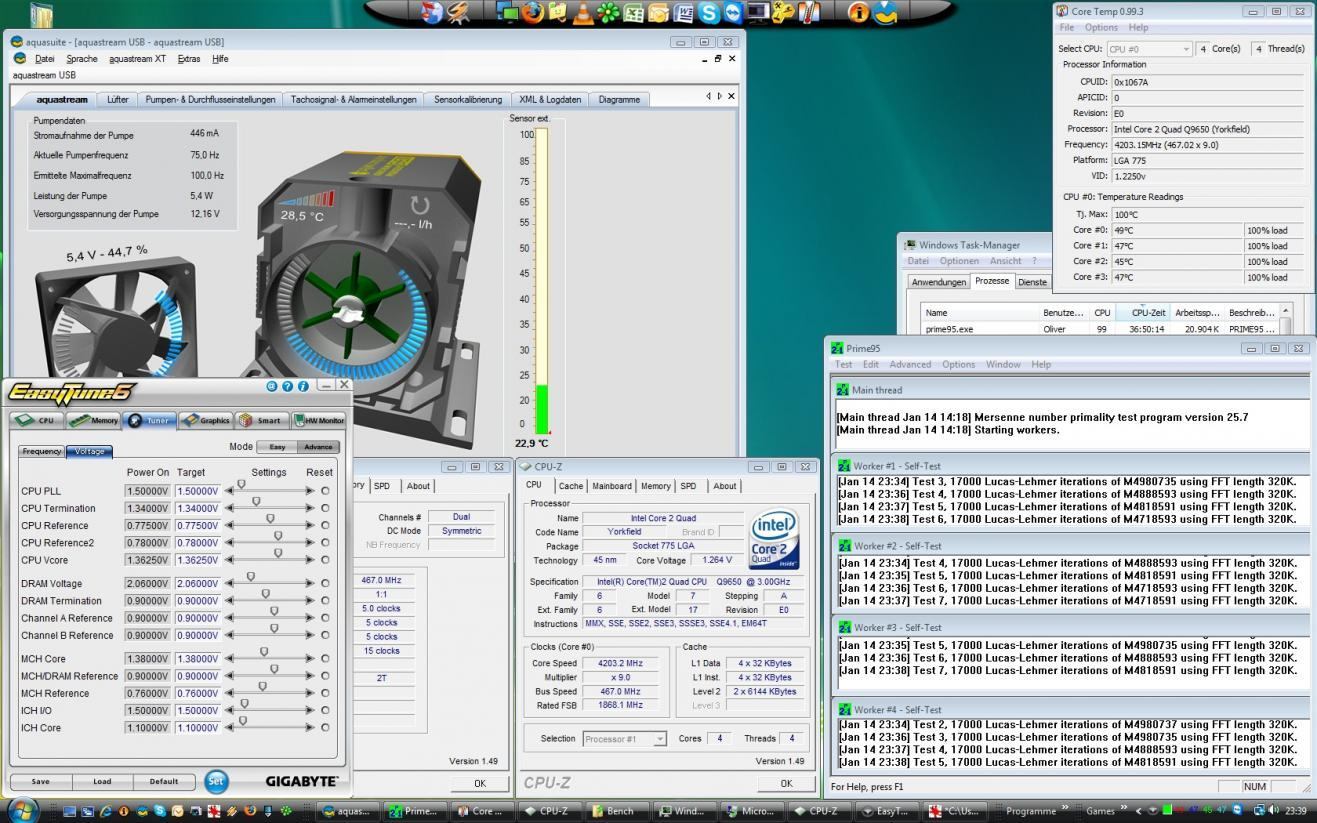Open the CPU tab in EasyTune6
This screenshot has width=1317, height=823.
pyautogui.click(x=36, y=421)
